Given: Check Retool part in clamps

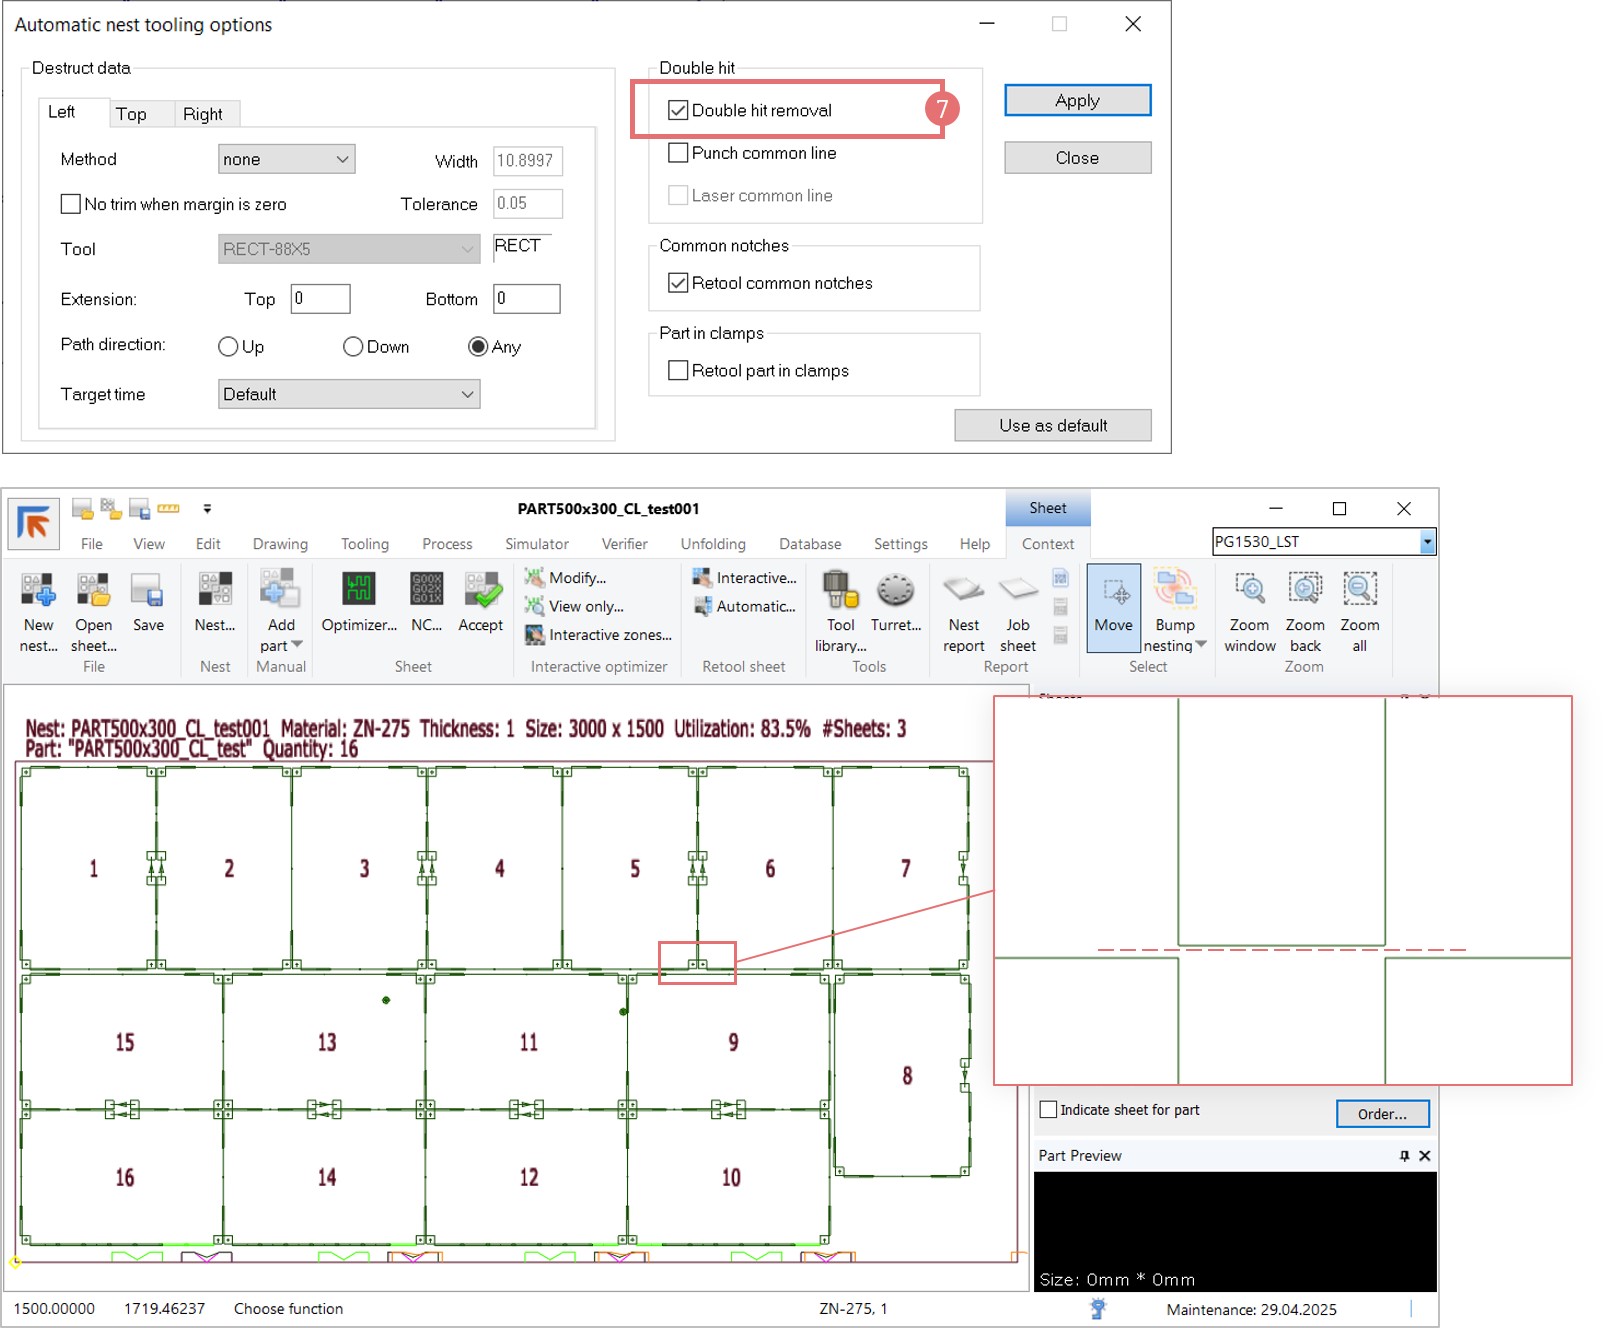Looking at the screenshot, I should (678, 370).
